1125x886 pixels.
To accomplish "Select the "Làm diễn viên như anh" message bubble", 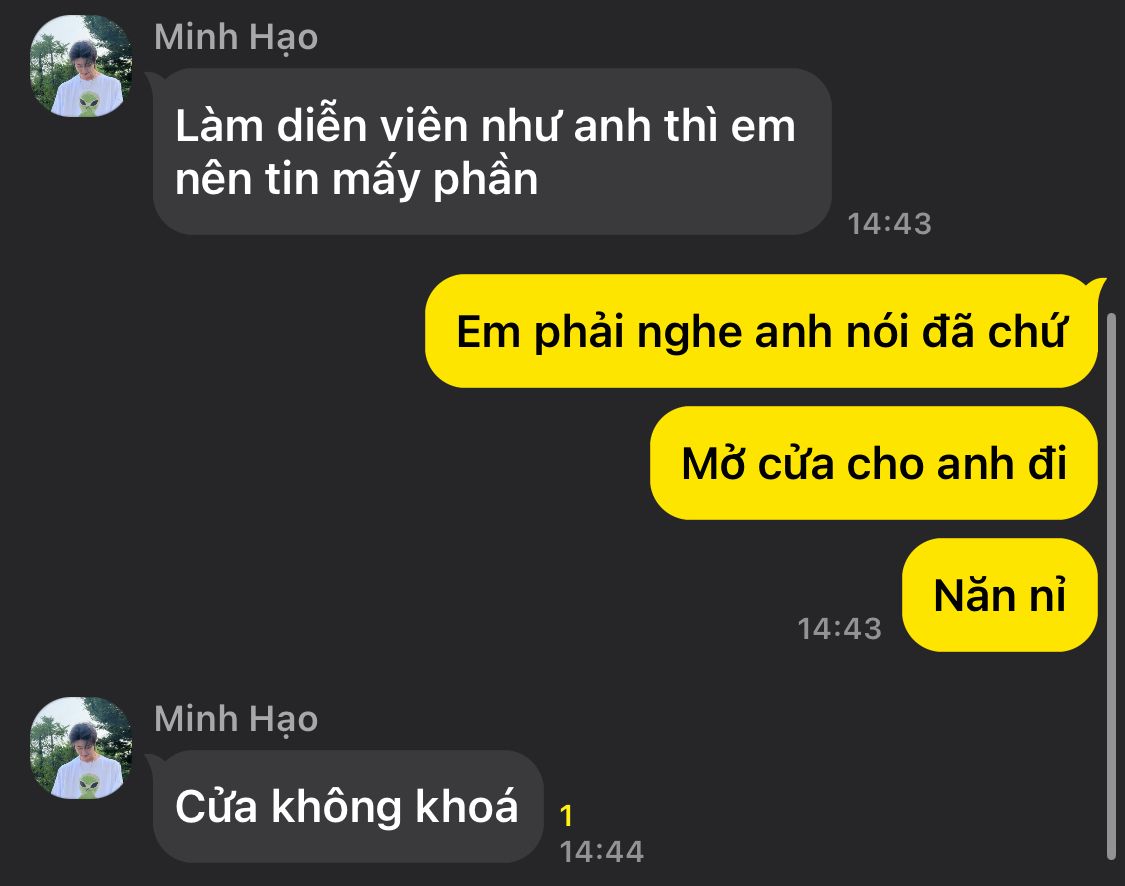I will click(492, 151).
